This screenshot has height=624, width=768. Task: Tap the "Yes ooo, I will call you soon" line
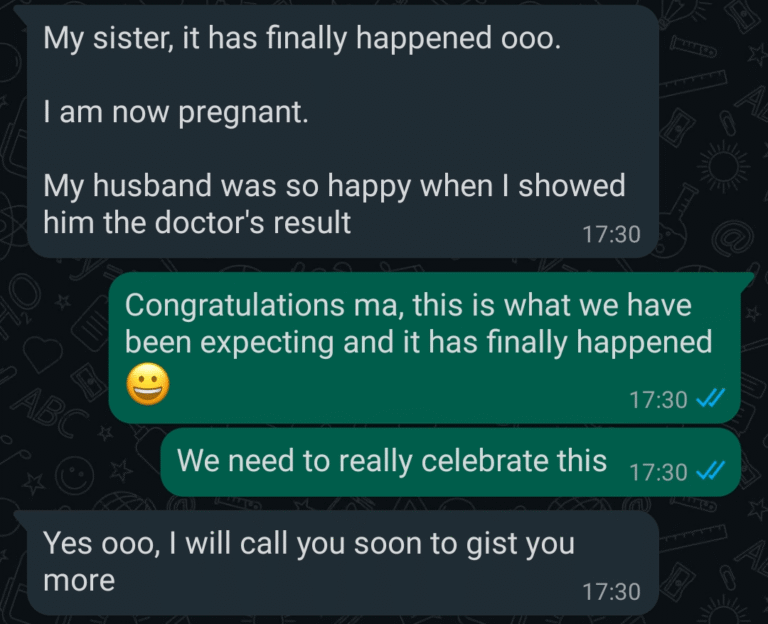point(308,543)
